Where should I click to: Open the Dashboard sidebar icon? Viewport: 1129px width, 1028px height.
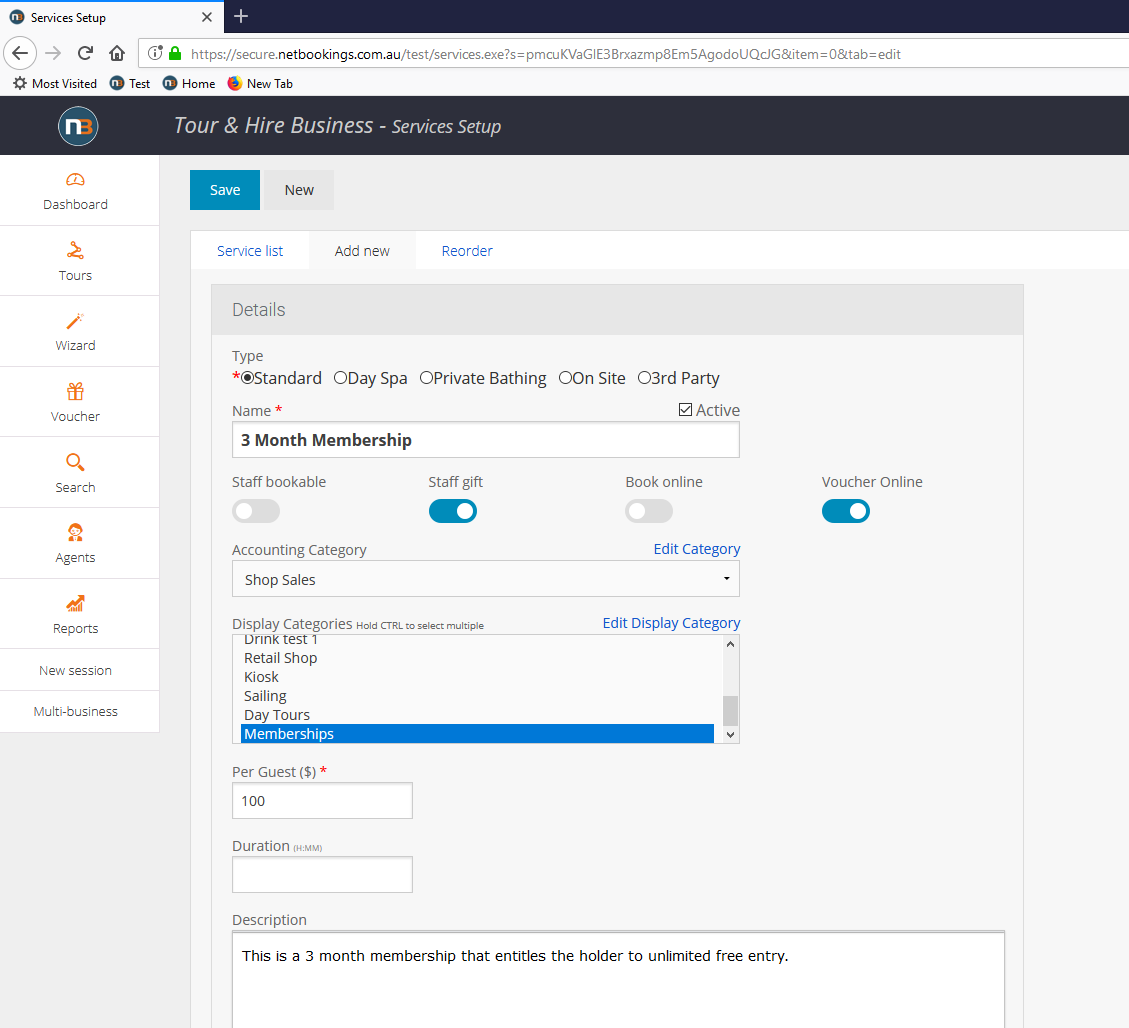pyautogui.click(x=76, y=179)
